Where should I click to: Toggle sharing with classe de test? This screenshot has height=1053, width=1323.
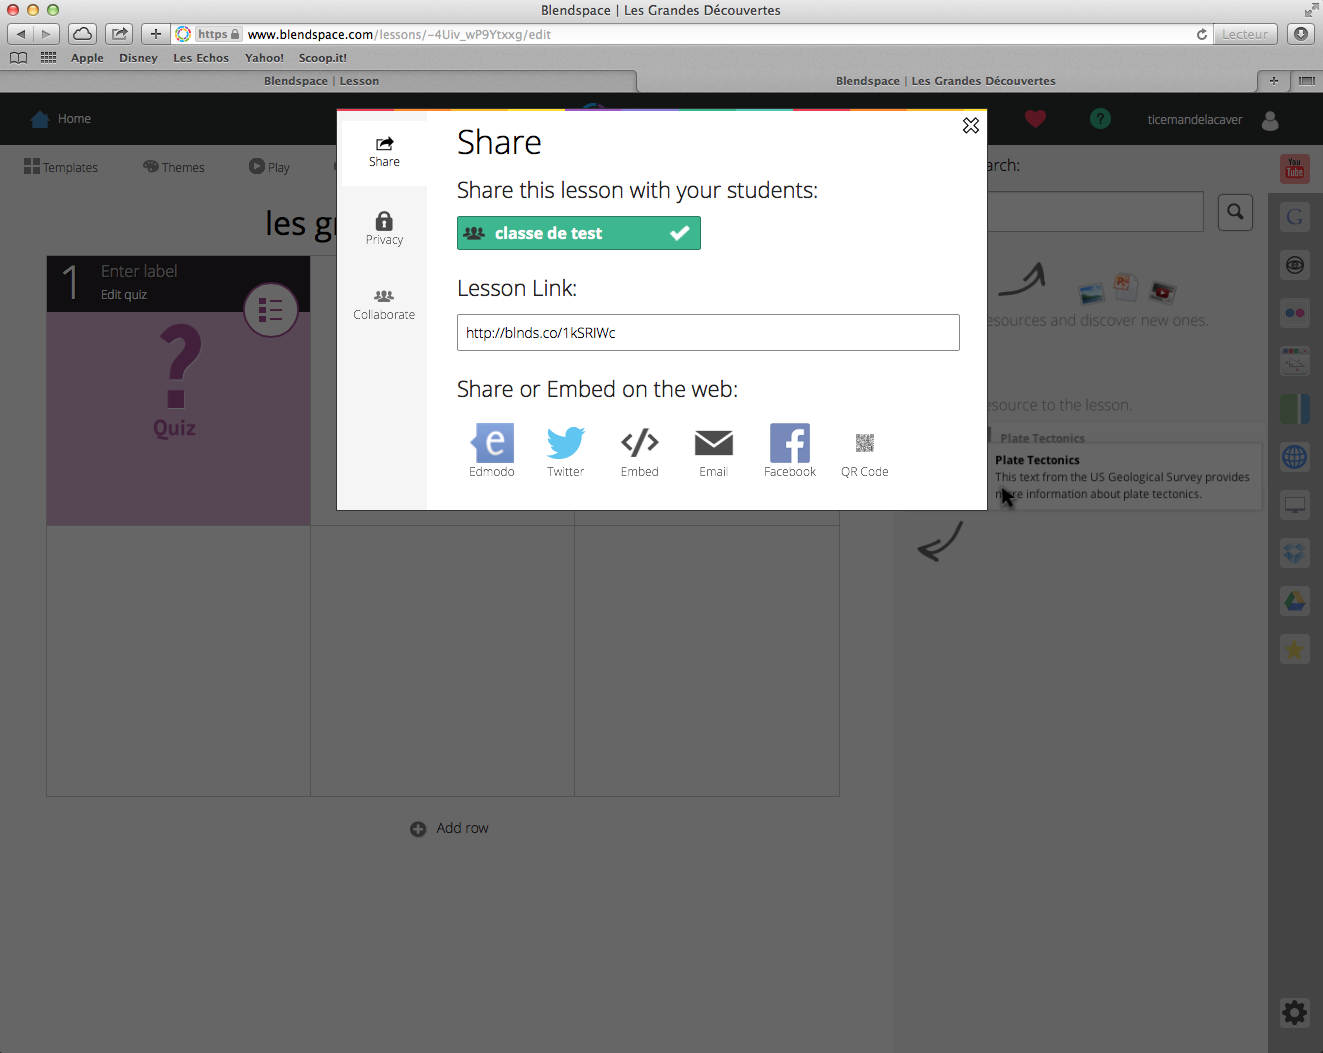point(578,233)
